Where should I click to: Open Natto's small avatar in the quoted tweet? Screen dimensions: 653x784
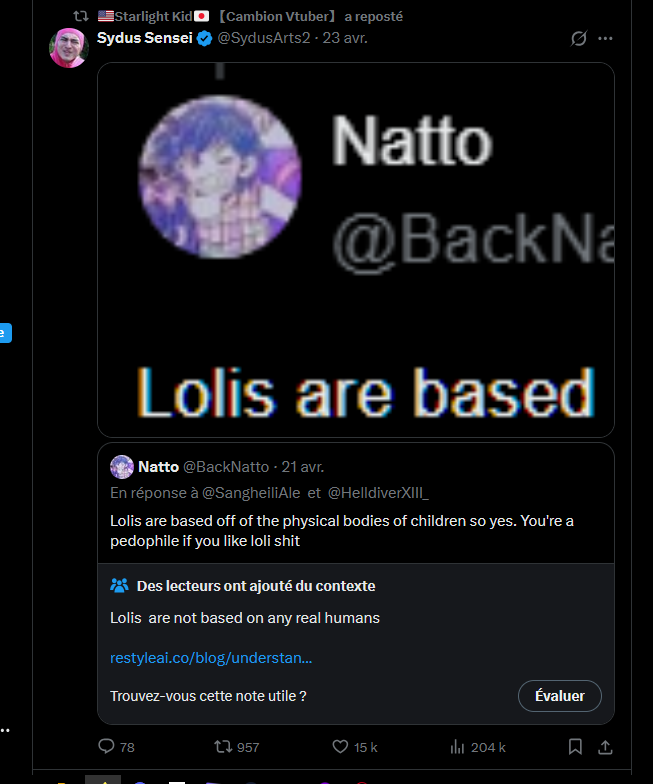click(122, 467)
